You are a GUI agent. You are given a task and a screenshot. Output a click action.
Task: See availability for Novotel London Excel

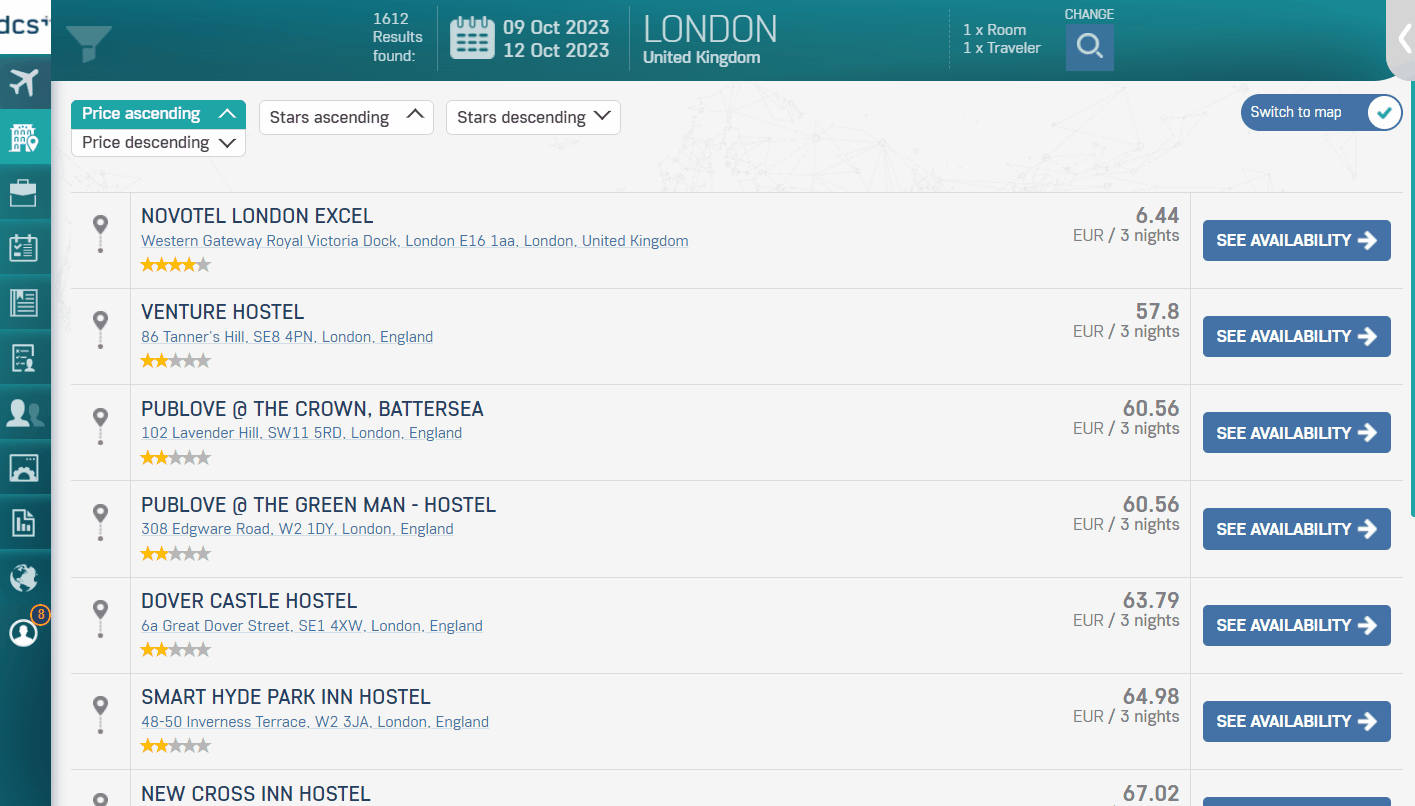(1296, 241)
